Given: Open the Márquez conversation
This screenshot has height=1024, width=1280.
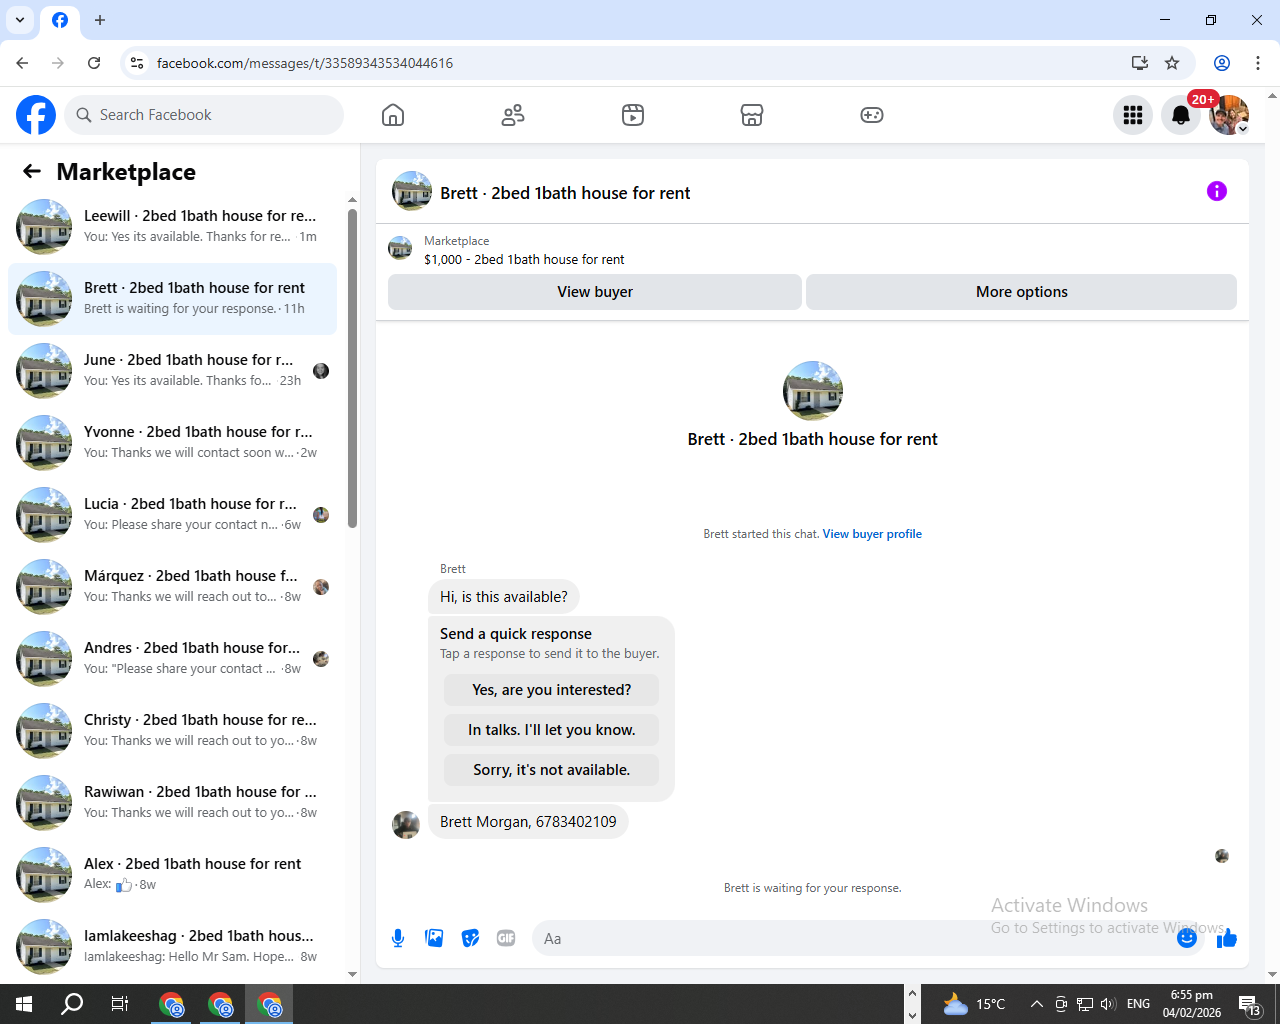Looking at the screenshot, I should 172,586.
